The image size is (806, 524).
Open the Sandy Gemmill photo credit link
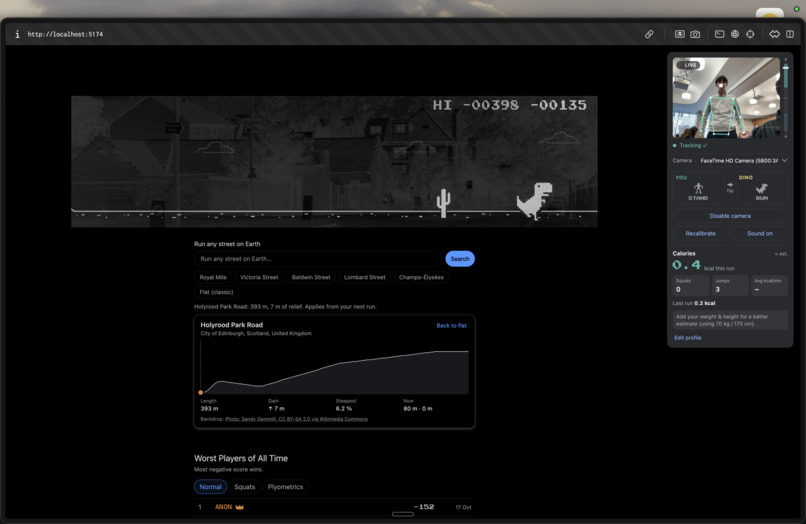296,419
